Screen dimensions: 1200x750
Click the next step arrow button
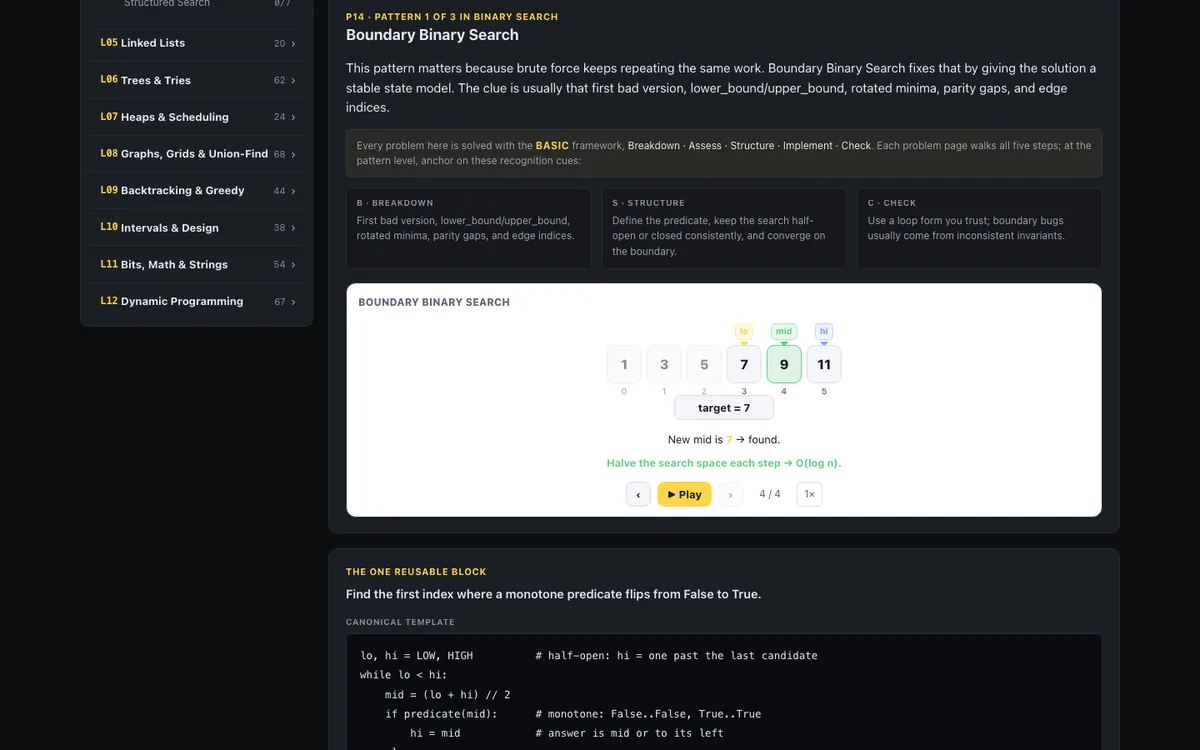pos(731,494)
